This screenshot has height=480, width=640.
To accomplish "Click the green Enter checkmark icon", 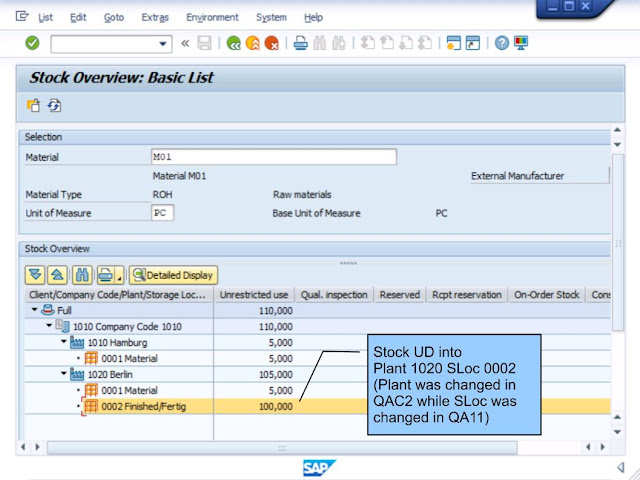I will pyautogui.click(x=32, y=43).
